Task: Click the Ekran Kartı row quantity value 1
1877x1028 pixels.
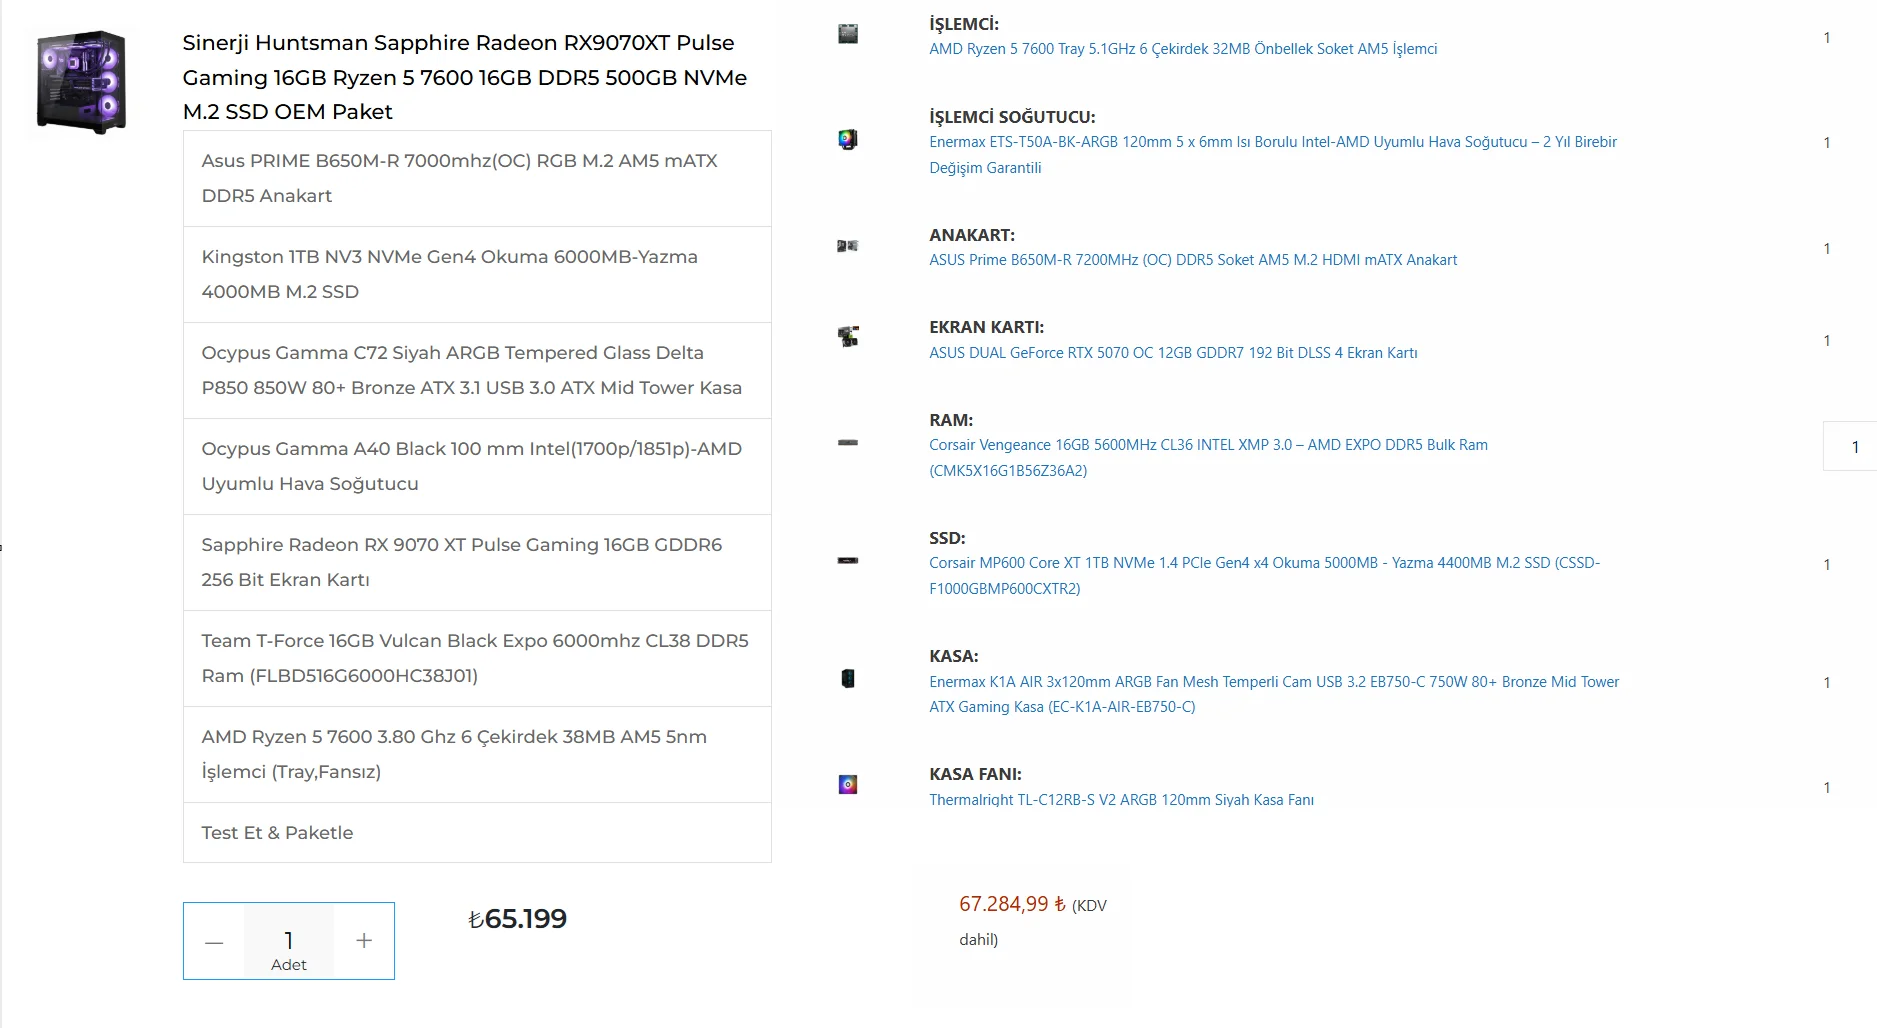Action: (1827, 340)
